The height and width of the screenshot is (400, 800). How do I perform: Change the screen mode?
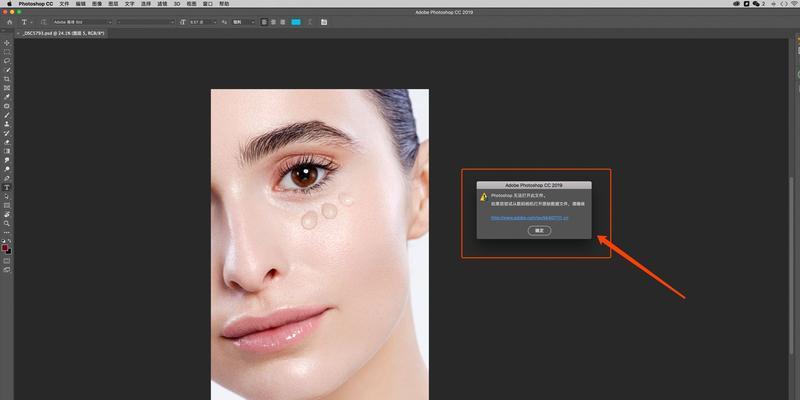pyautogui.click(x=7, y=270)
